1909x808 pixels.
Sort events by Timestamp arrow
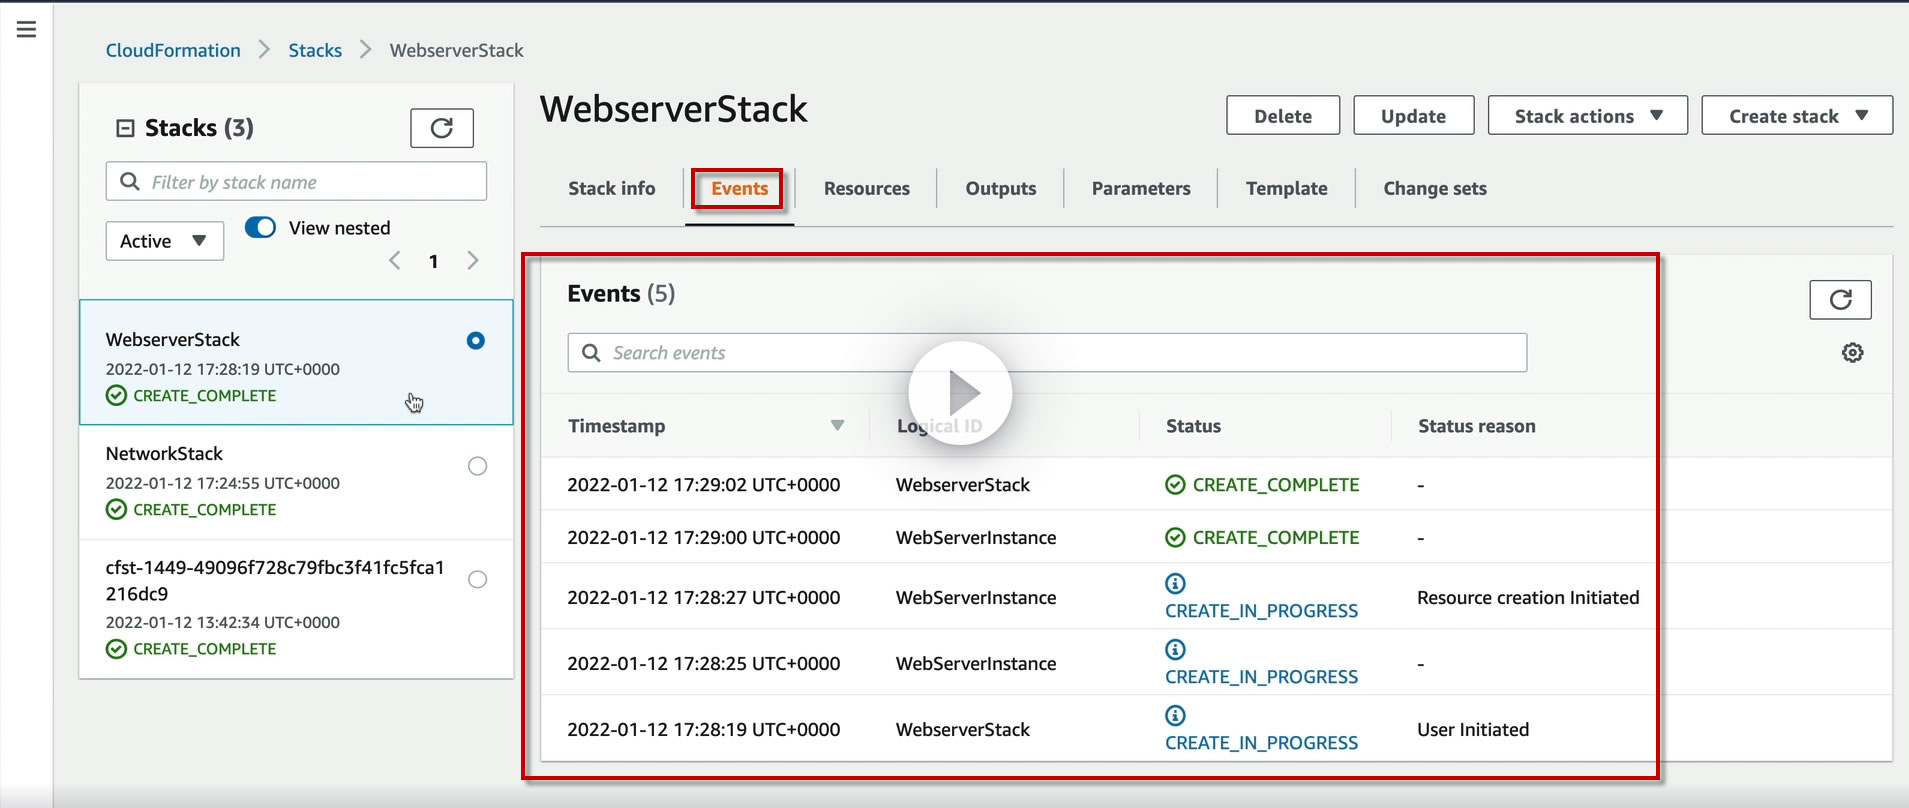(x=838, y=426)
